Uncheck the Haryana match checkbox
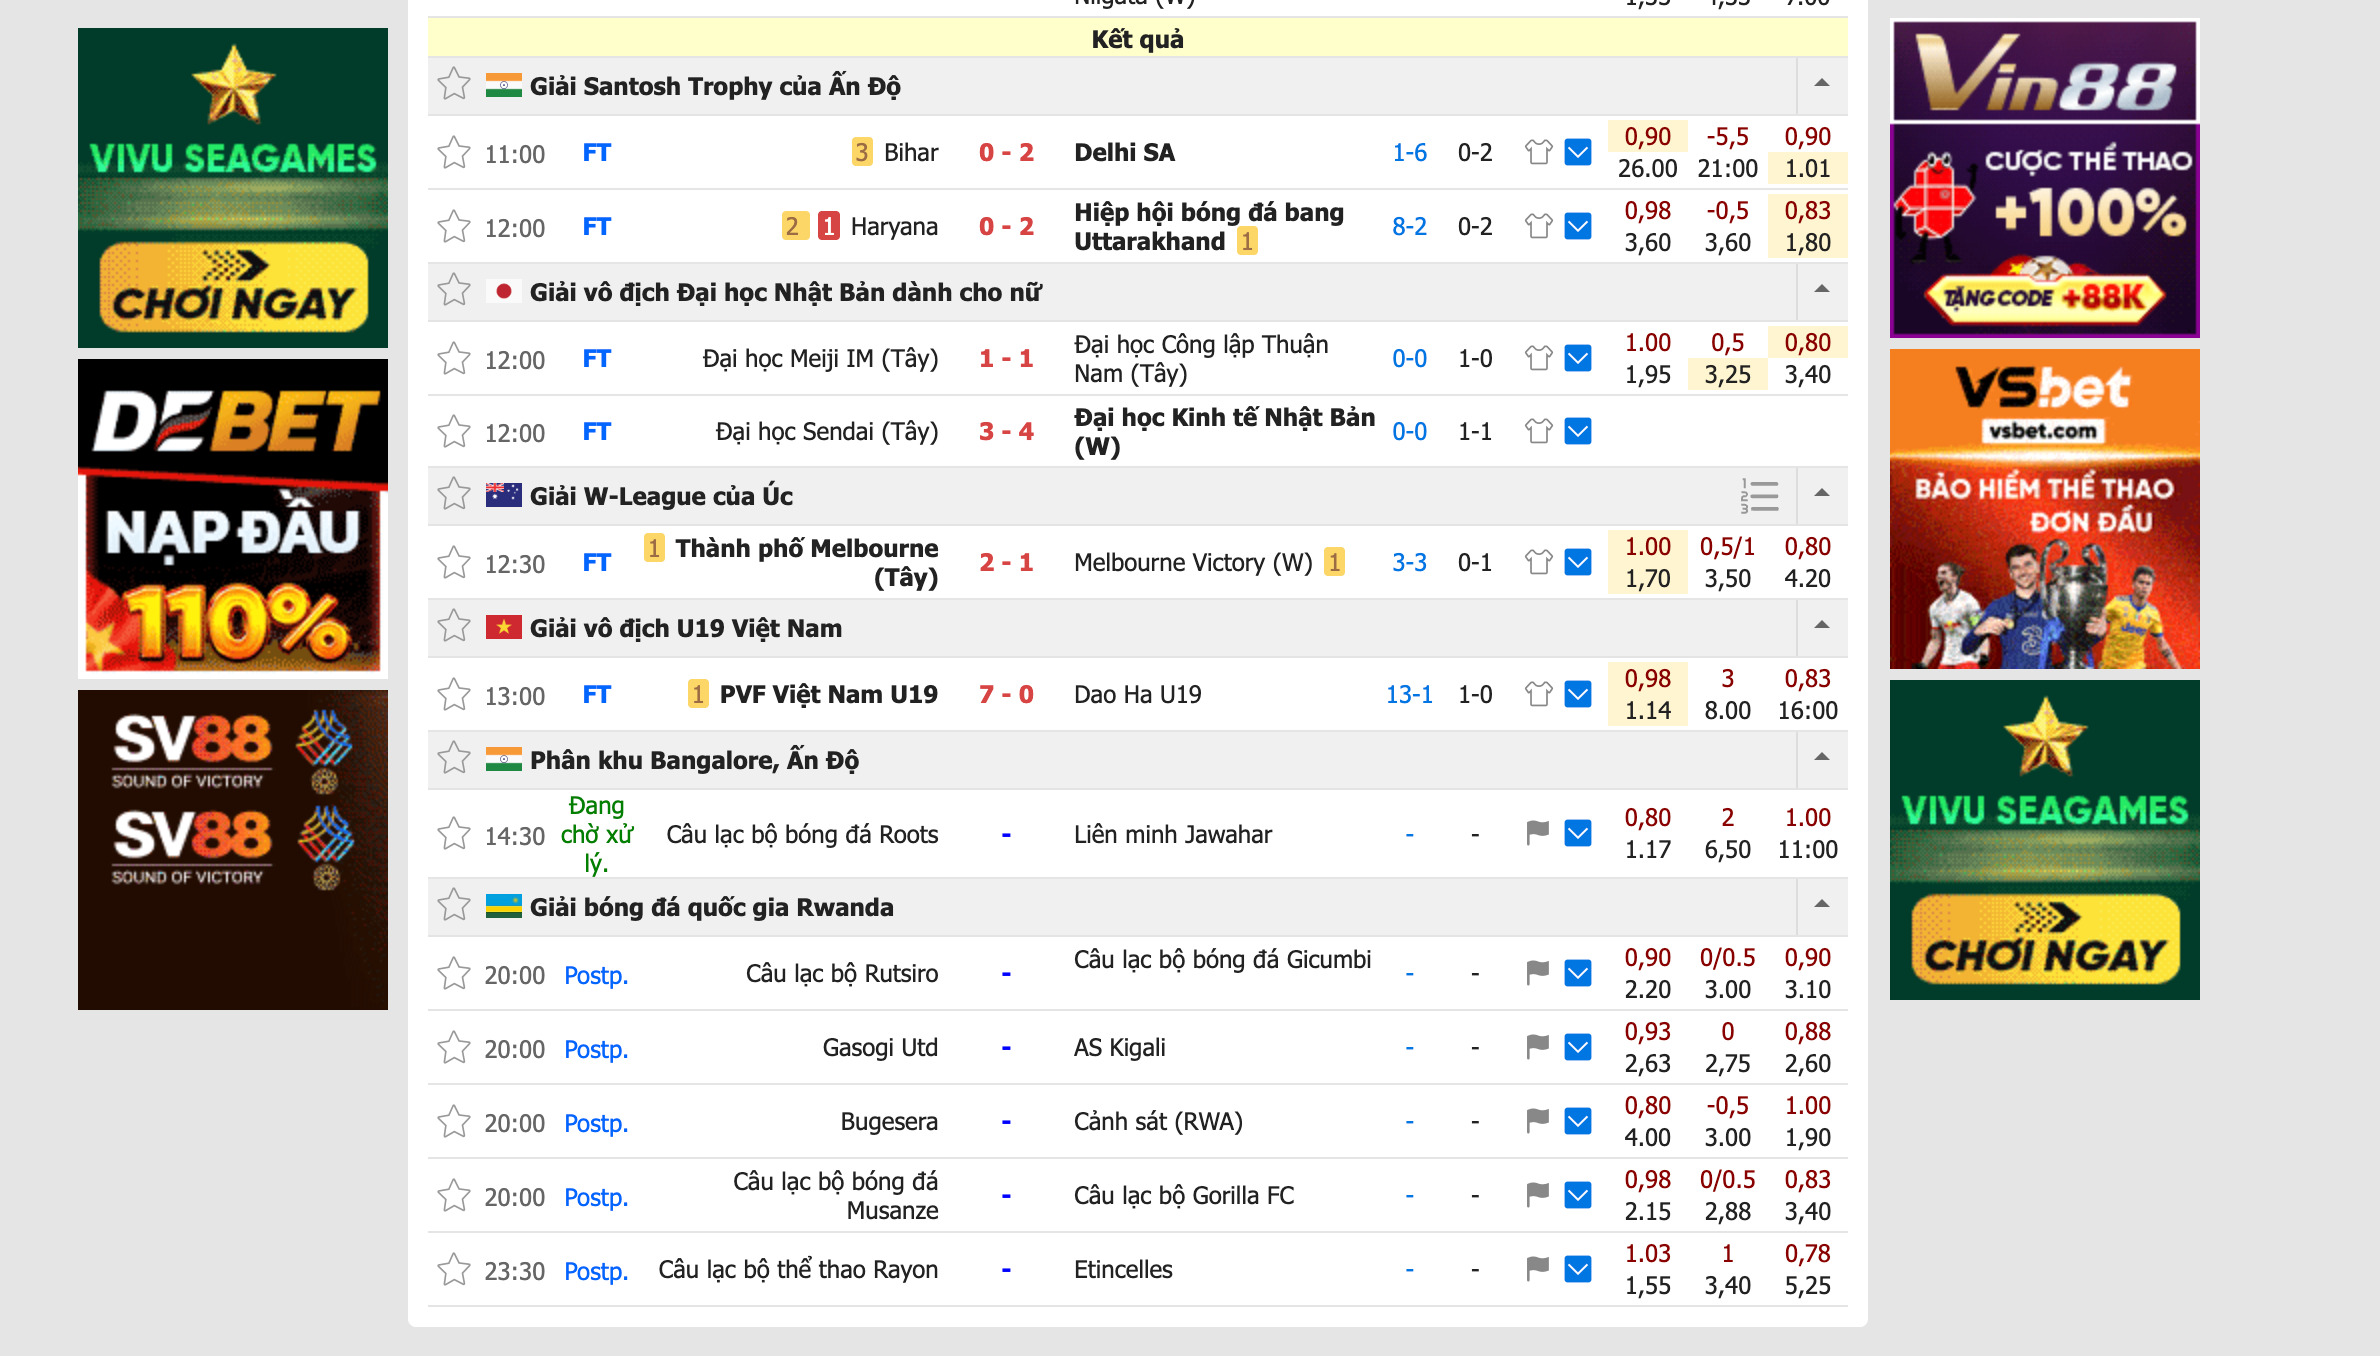The image size is (2380, 1356). (x=1578, y=226)
